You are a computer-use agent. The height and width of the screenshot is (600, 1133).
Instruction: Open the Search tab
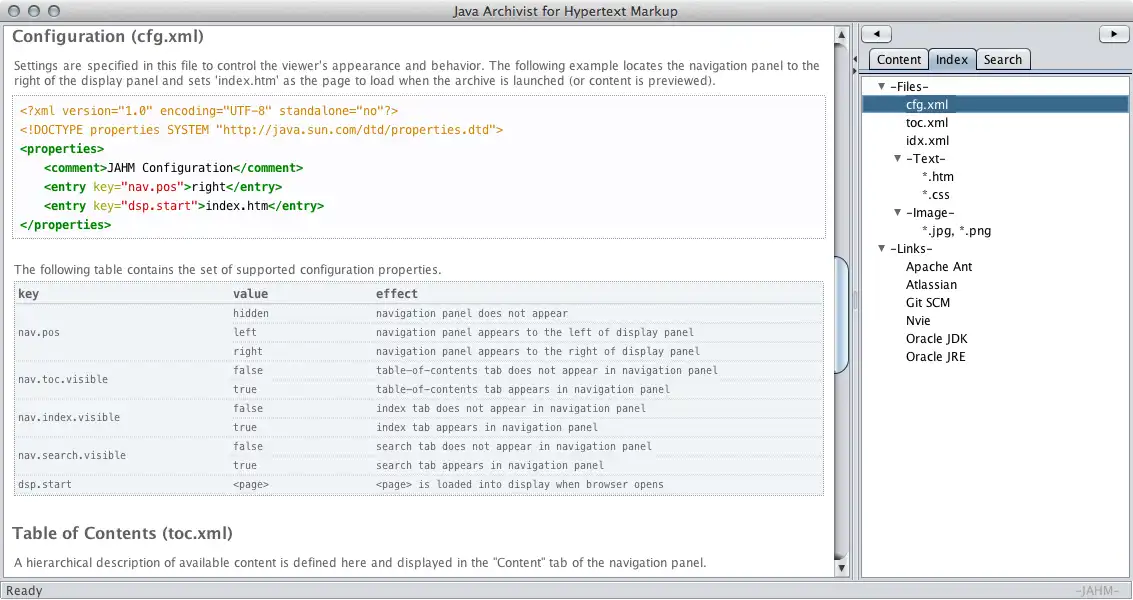(x=1002, y=60)
